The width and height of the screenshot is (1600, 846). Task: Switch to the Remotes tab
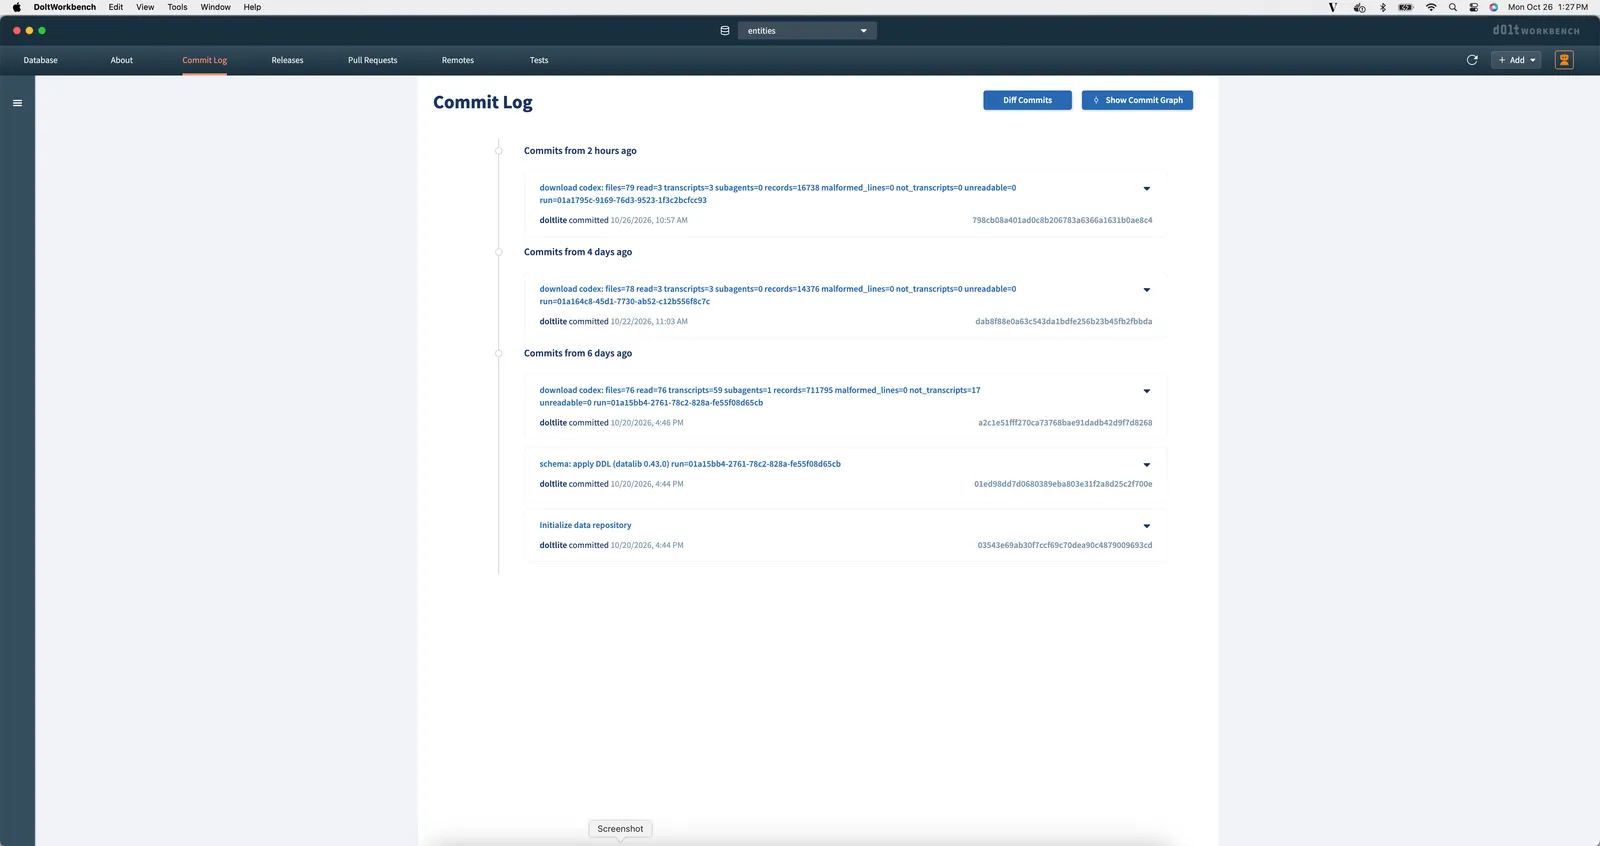click(x=458, y=60)
